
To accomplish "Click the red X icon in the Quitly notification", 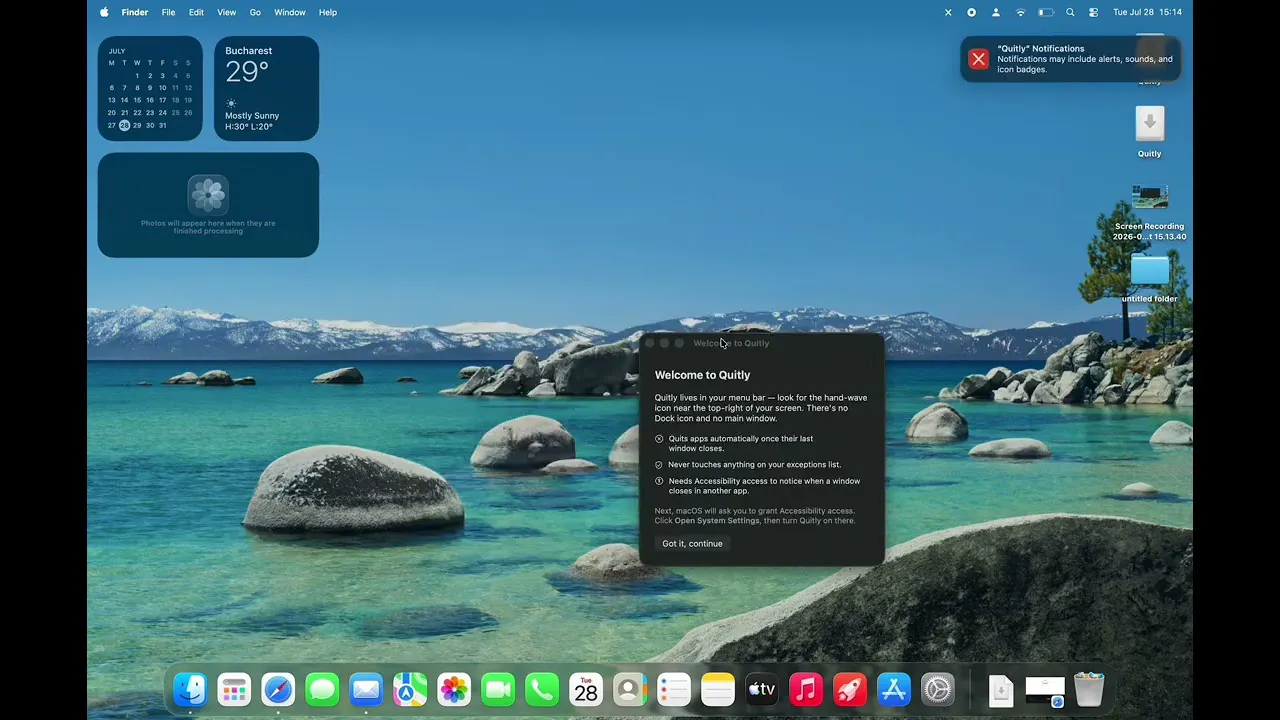I will [978, 59].
